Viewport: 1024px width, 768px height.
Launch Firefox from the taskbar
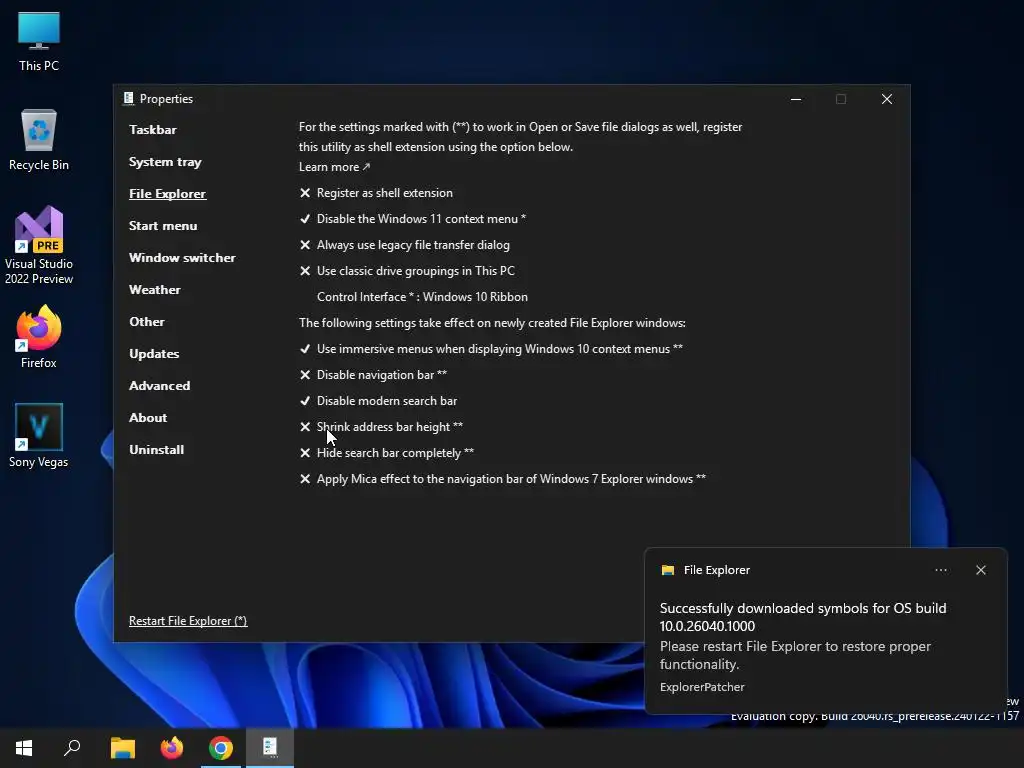[x=172, y=748]
